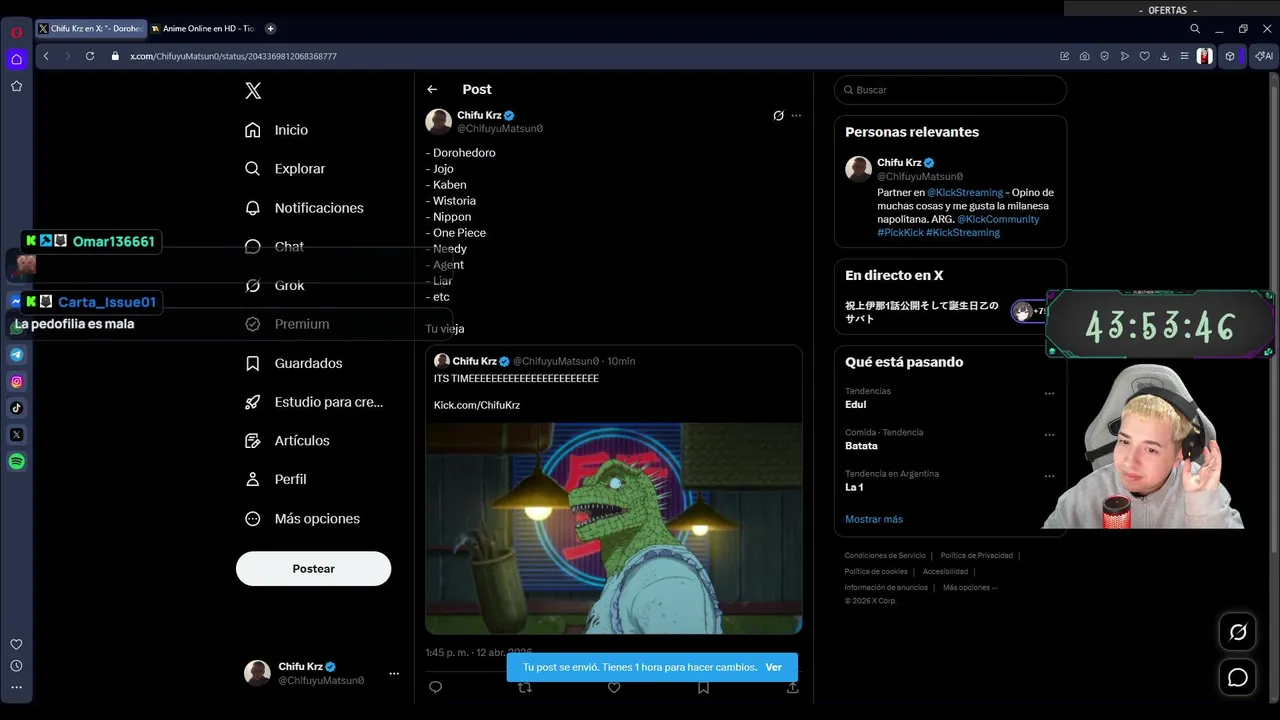This screenshot has width=1280, height=720.
Task: Click the shield privacy protection icon
Action: 1105,56
